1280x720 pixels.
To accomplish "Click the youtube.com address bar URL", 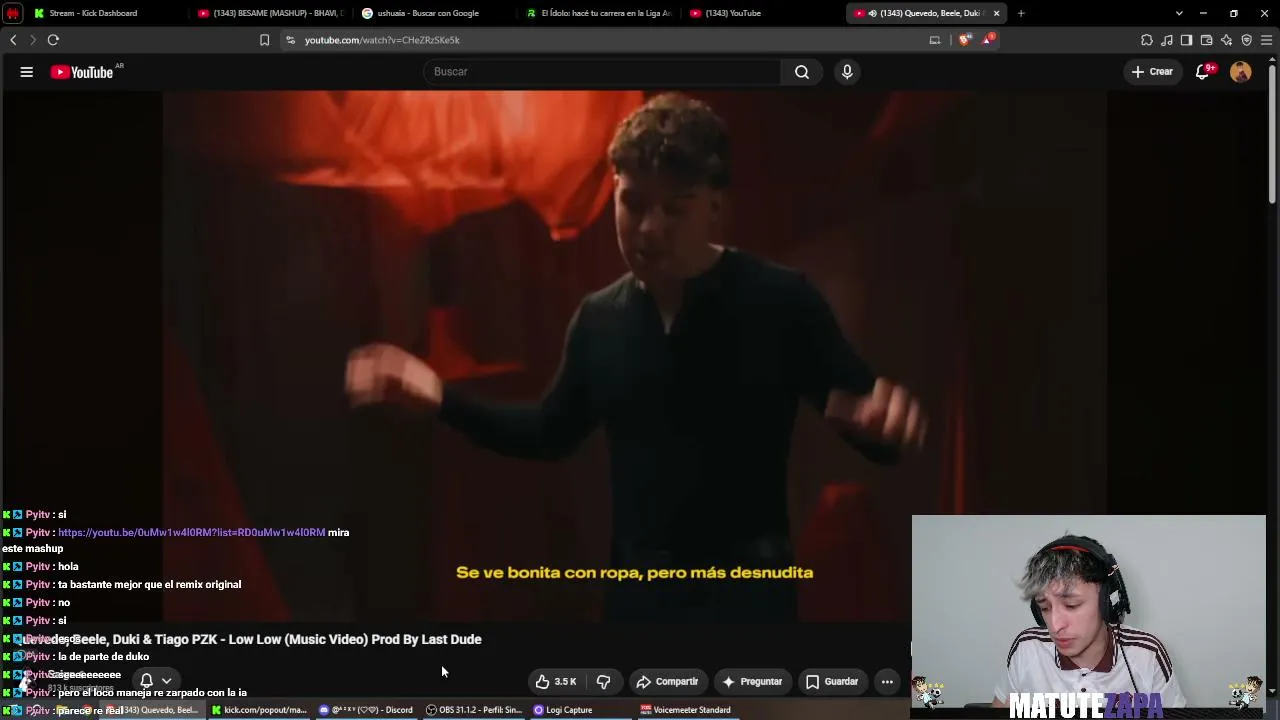I will pyautogui.click(x=382, y=40).
